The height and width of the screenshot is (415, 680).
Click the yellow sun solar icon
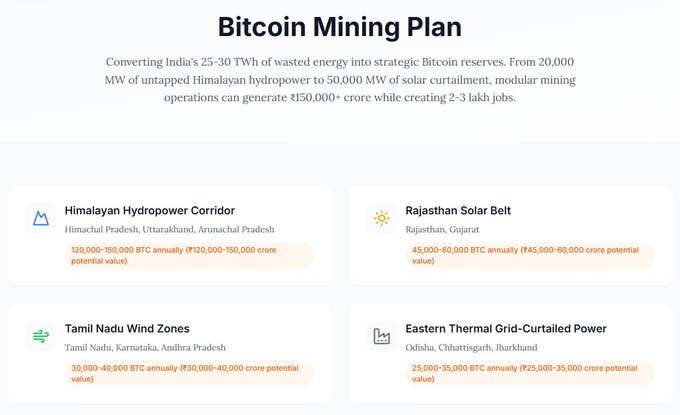click(x=382, y=218)
